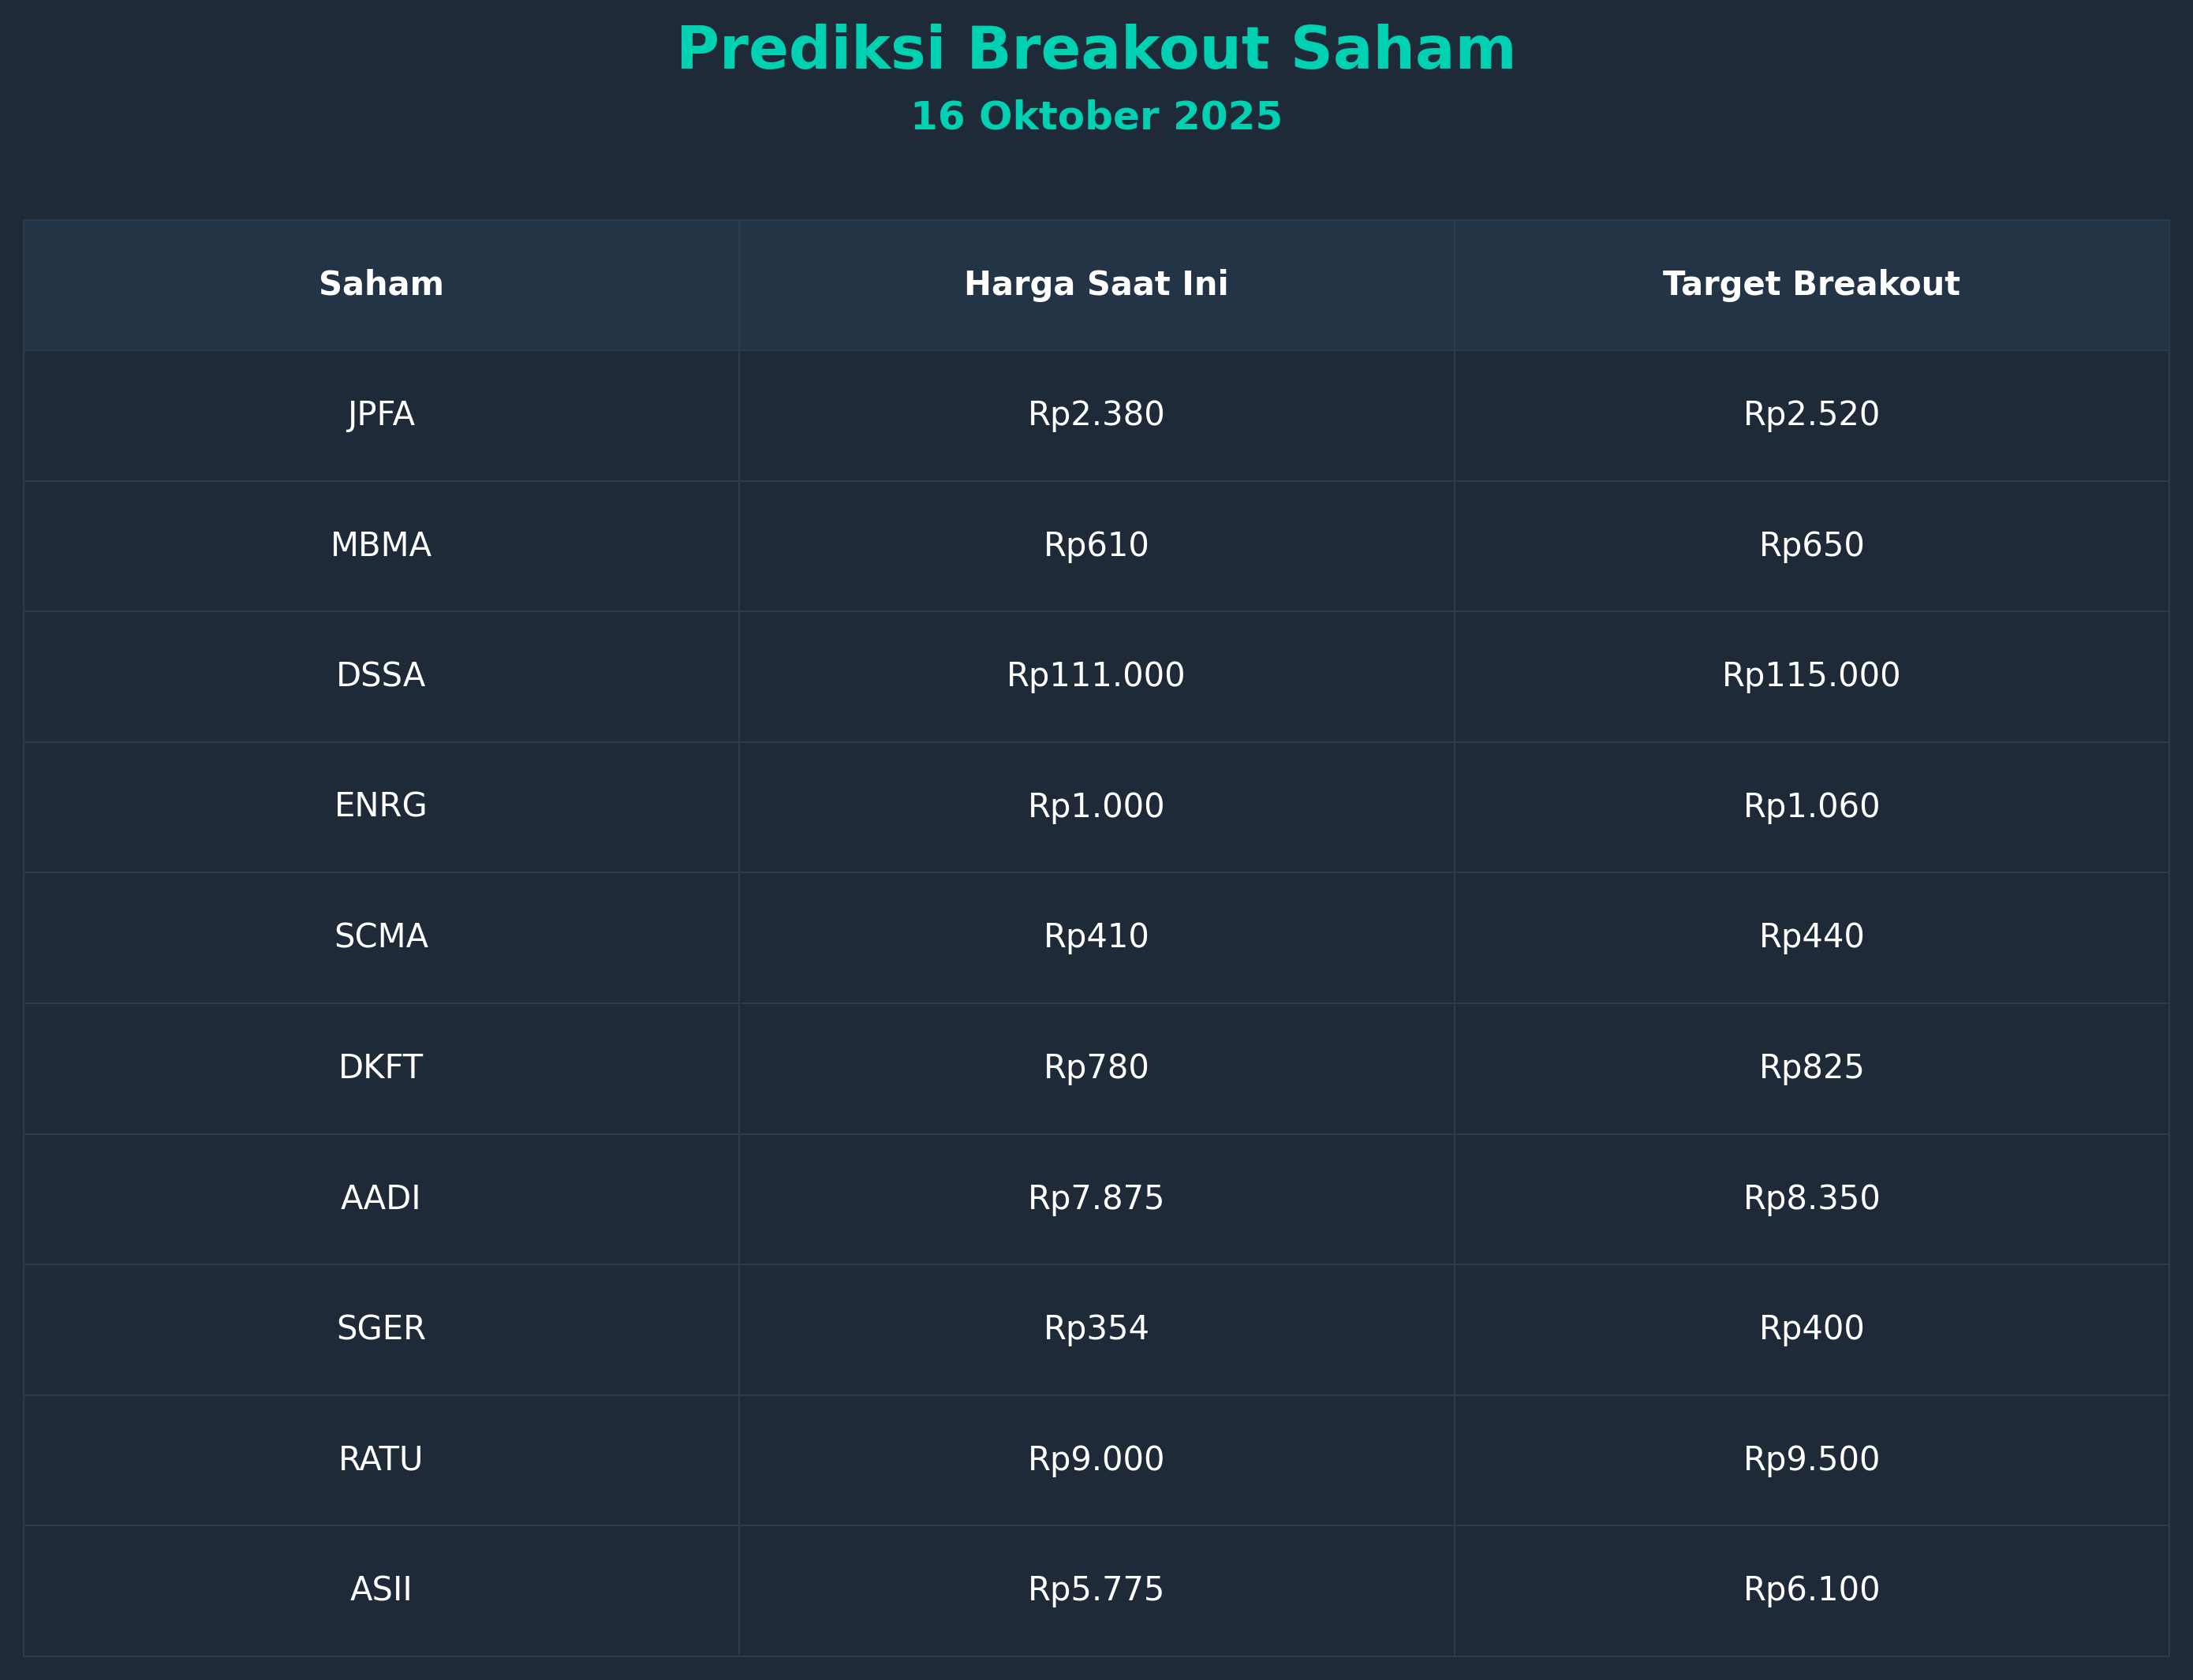This screenshot has height=1680, width=2193.
Task: Select the SCMA stock row name
Action: (x=381, y=937)
